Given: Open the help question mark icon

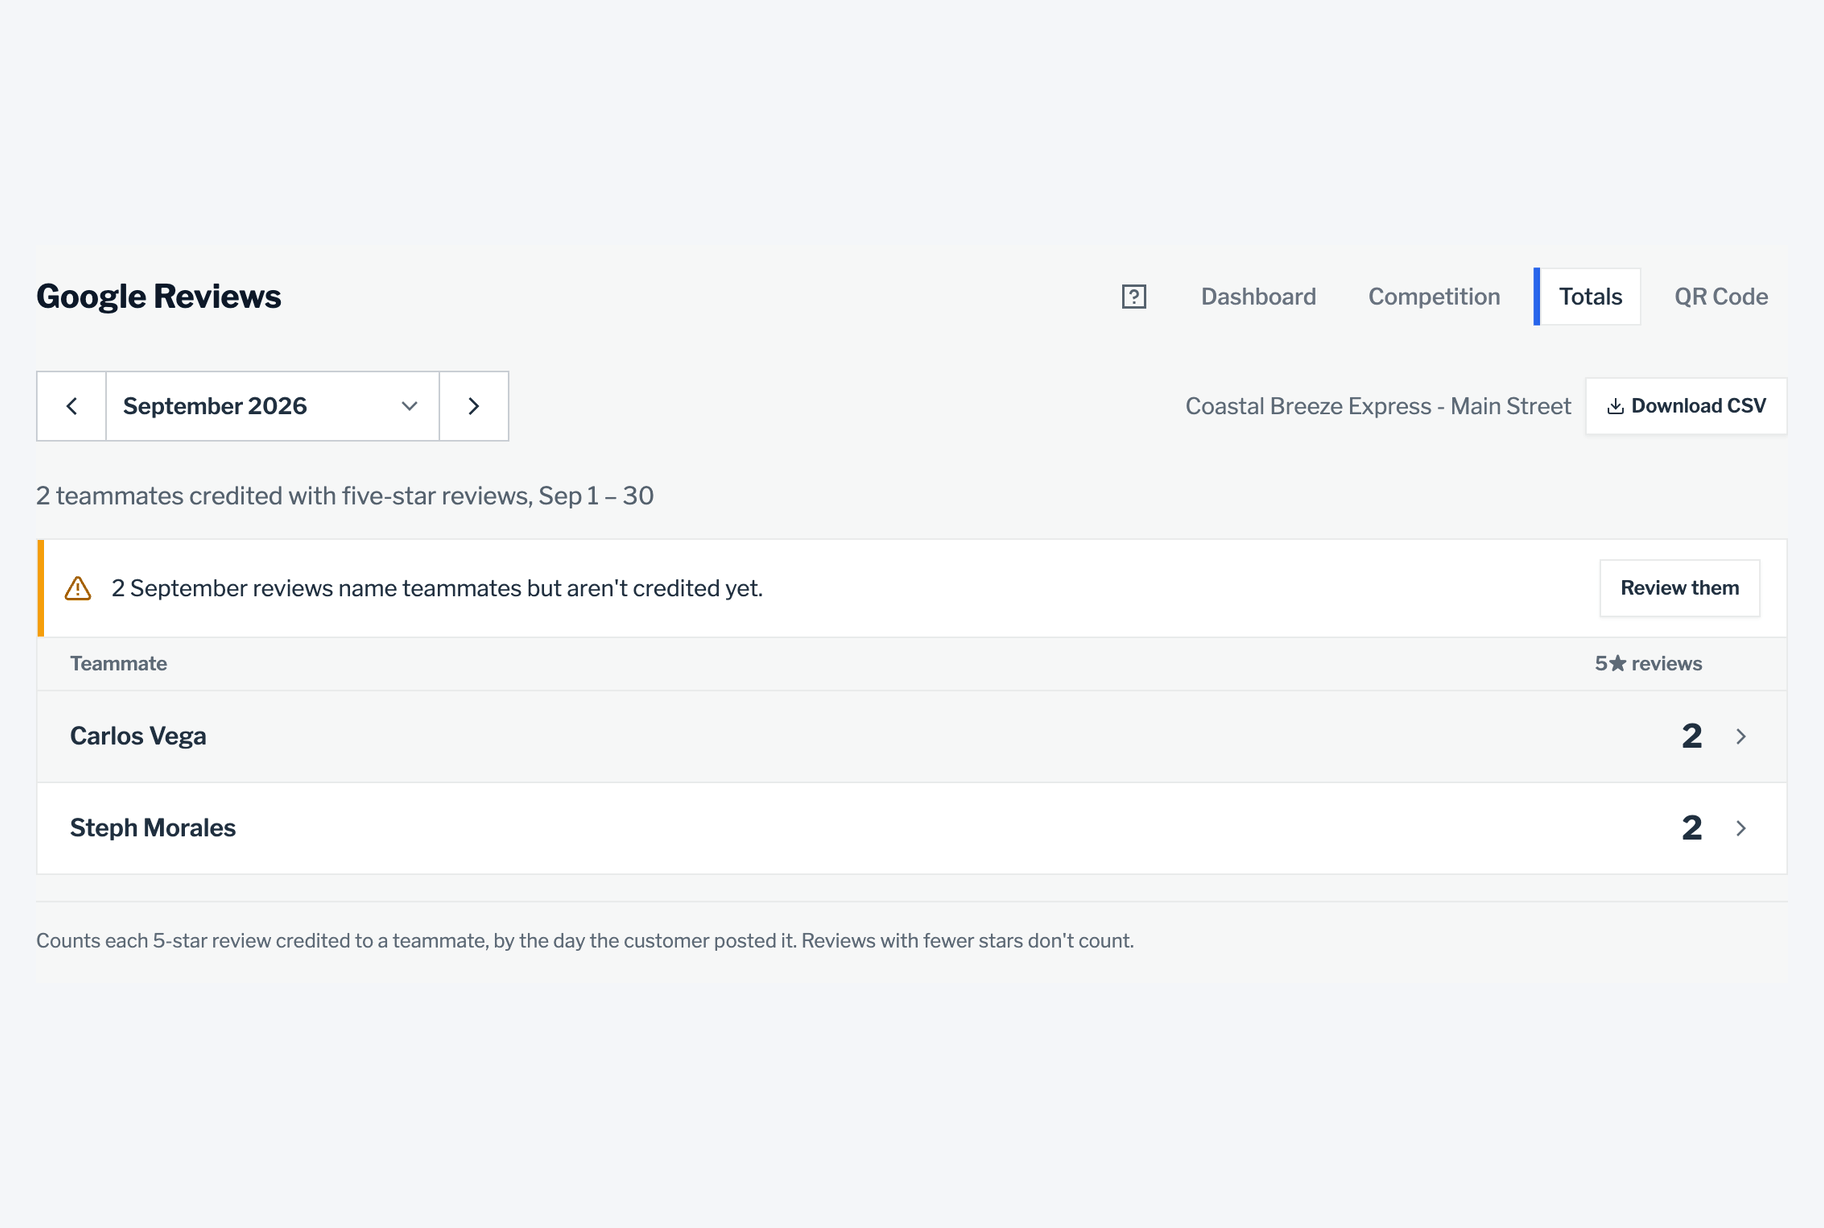Looking at the screenshot, I should tap(1134, 297).
